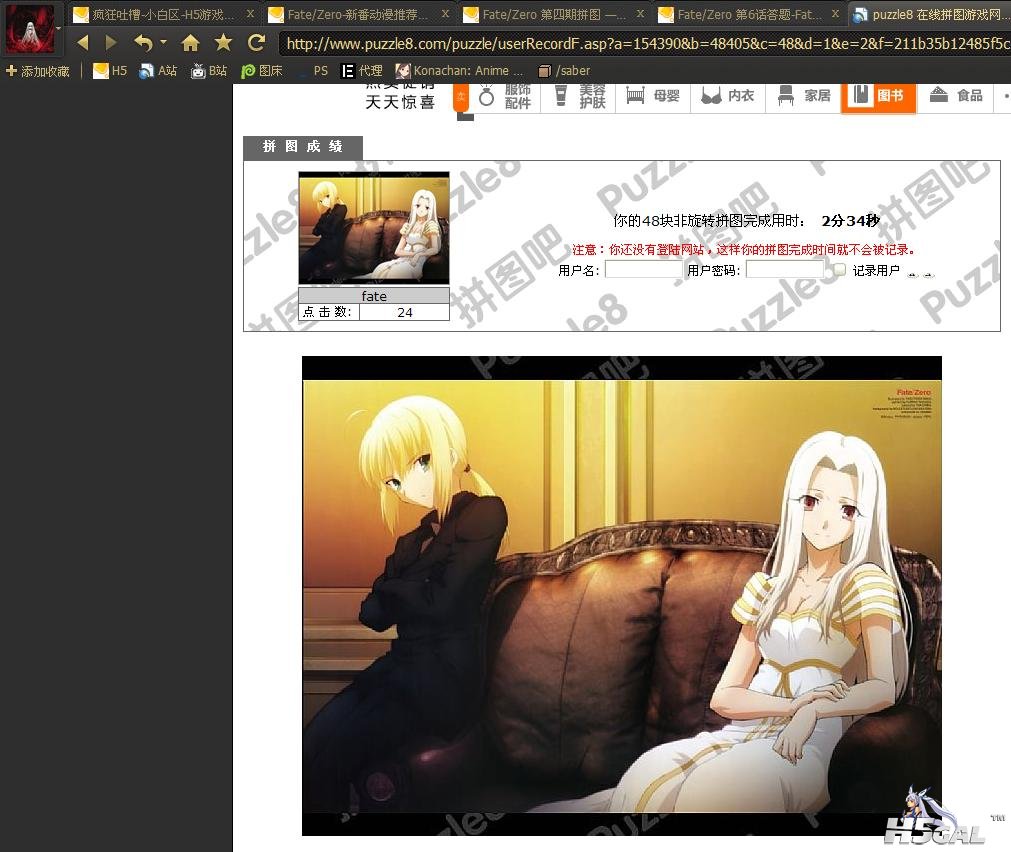Open the B站 bookmark

(209, 71)
